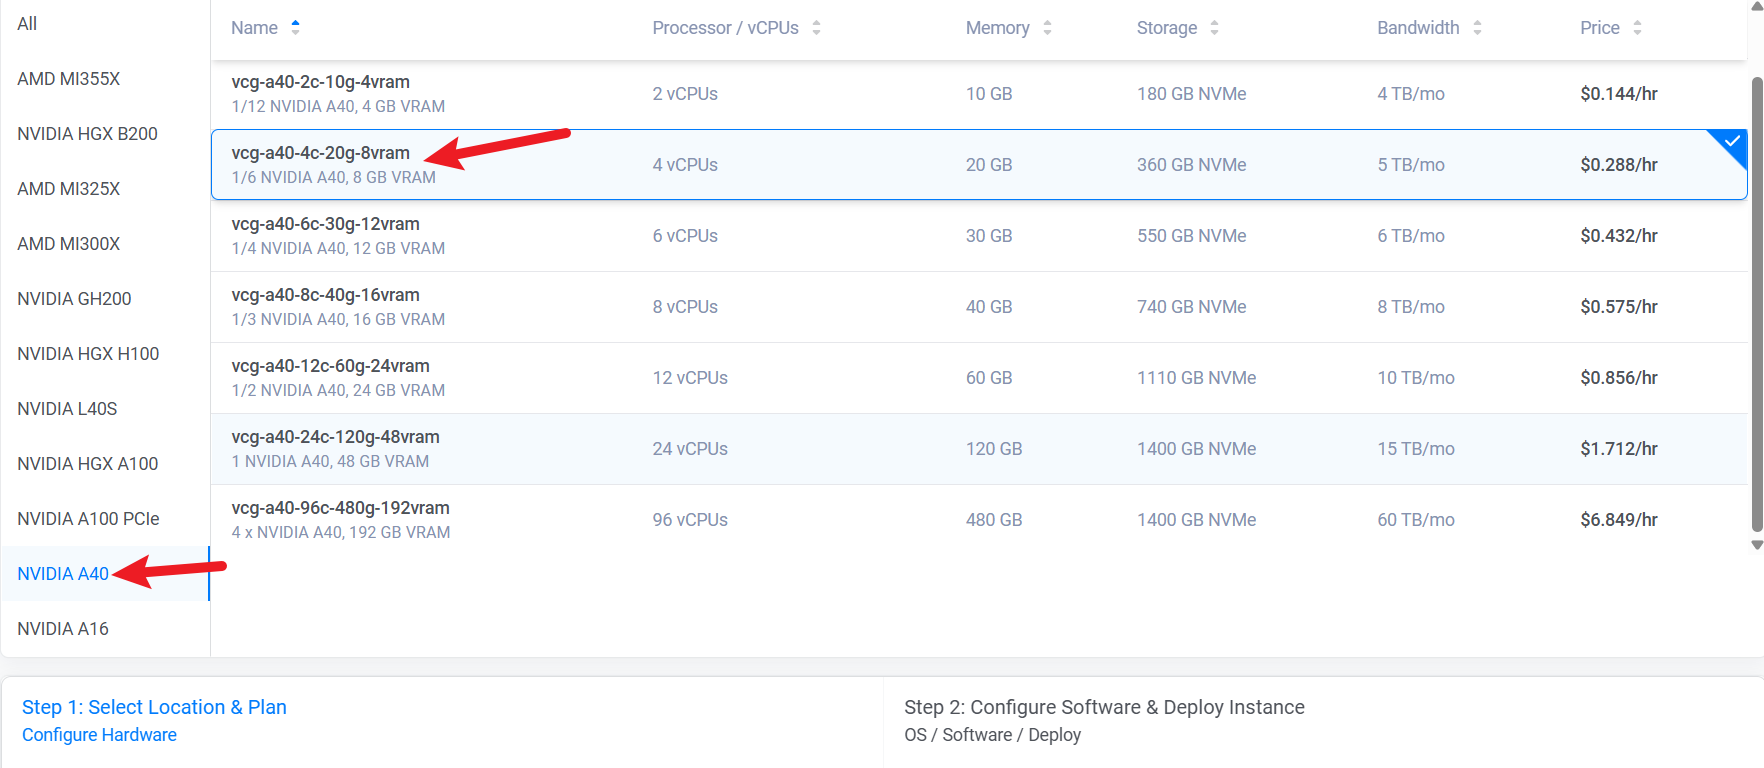Filter by NVIDIA GH200
Viewport: 1764px width, 768px height.
click(x=74, y=299)
